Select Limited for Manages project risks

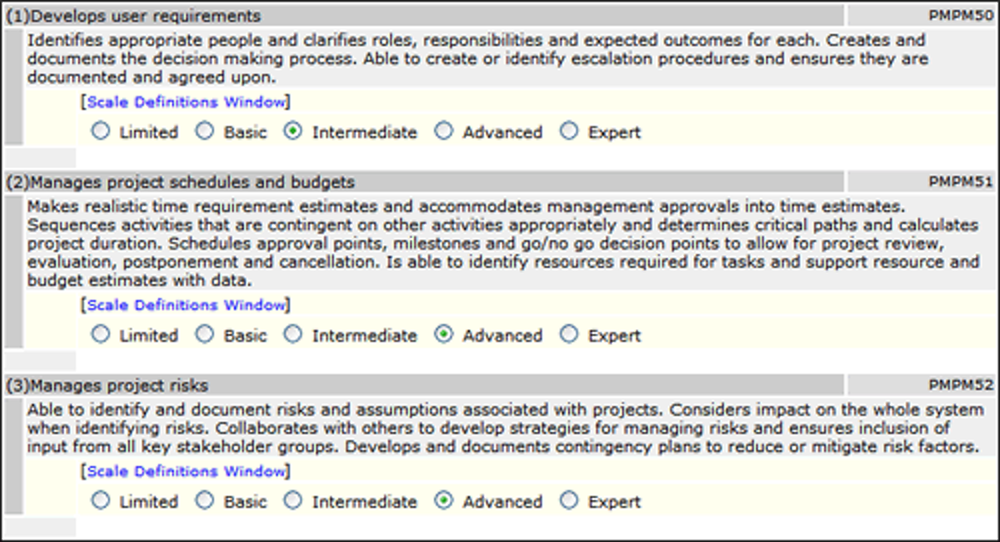click(100, 501)
